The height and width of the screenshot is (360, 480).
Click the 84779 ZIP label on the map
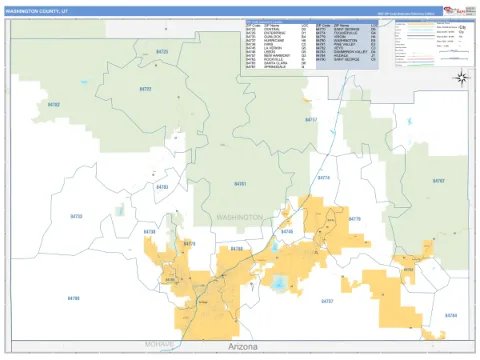(355, 219)
